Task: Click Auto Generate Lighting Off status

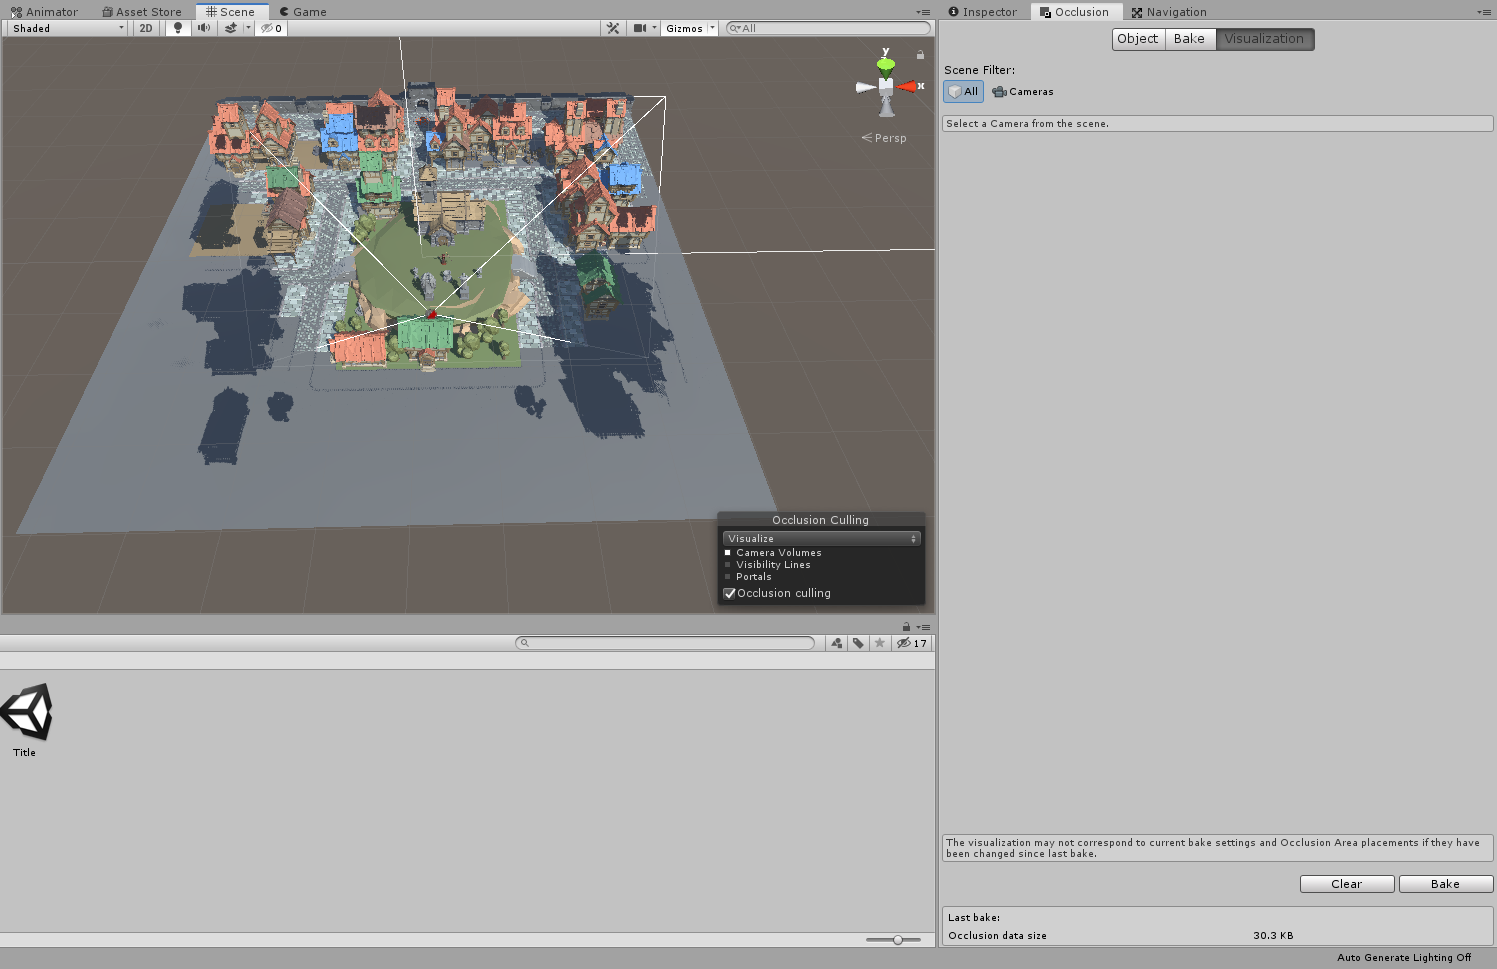Action: tap(1404, 958)
